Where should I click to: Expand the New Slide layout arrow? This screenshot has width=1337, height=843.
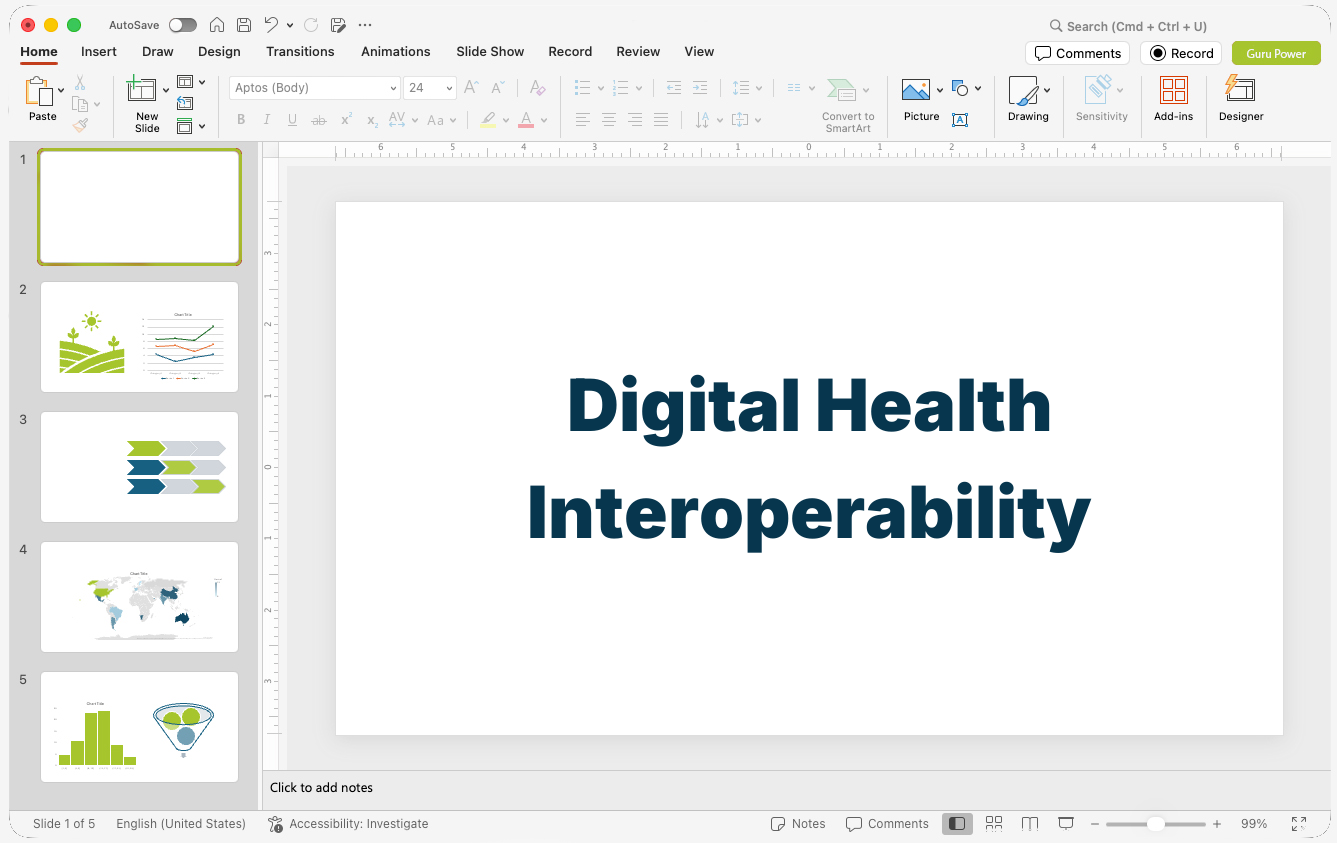point(166,90)
